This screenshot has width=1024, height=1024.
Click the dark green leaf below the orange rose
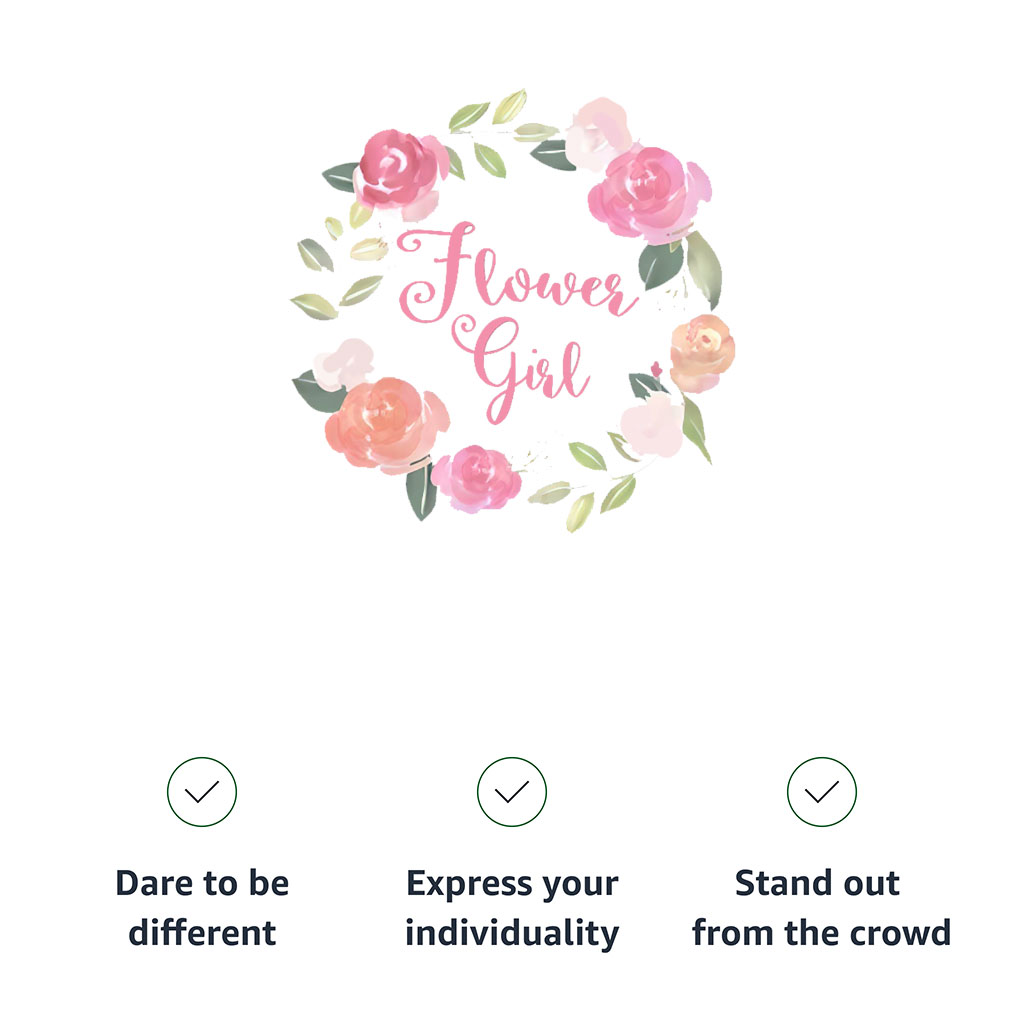click(421, 491)
